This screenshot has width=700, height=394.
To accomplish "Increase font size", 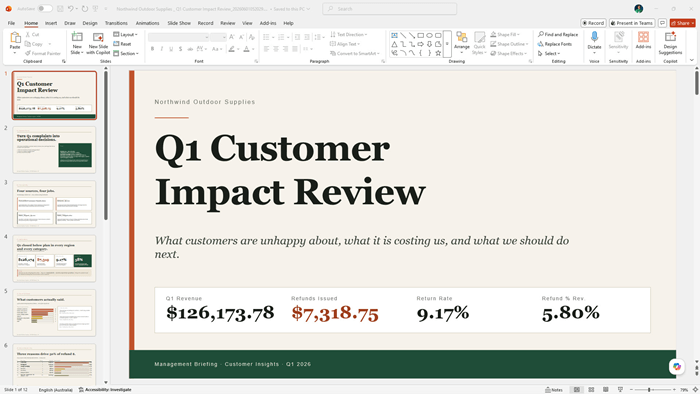I will [x=232, y=37].
